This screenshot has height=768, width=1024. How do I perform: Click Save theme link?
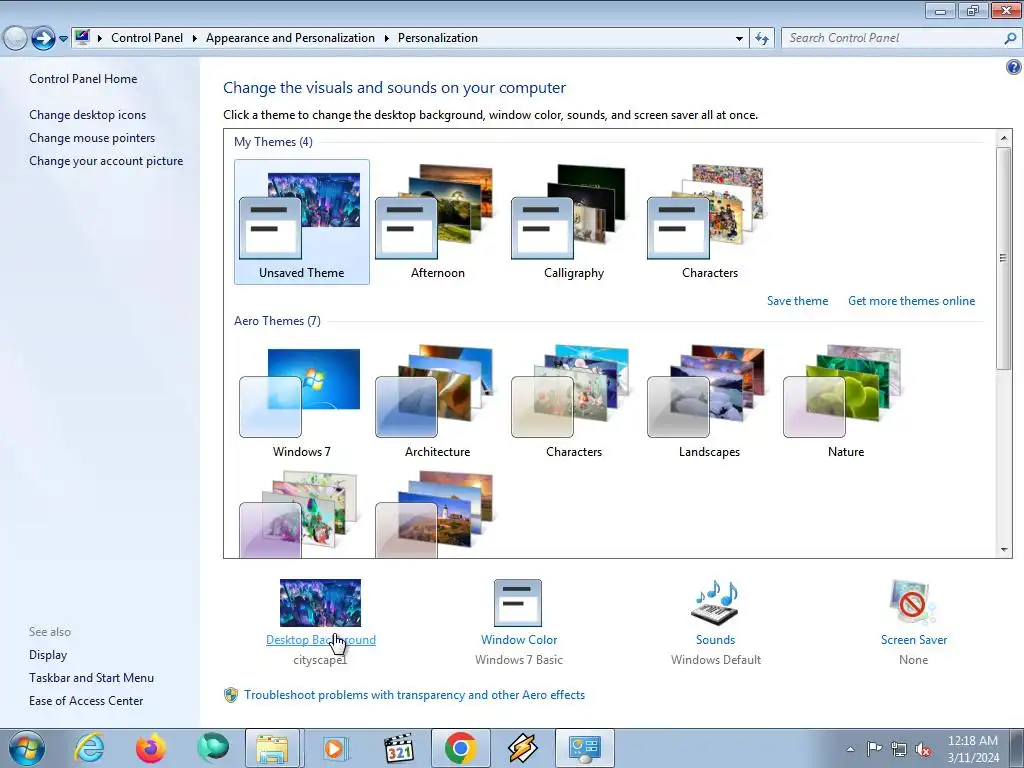pos(797,301)
